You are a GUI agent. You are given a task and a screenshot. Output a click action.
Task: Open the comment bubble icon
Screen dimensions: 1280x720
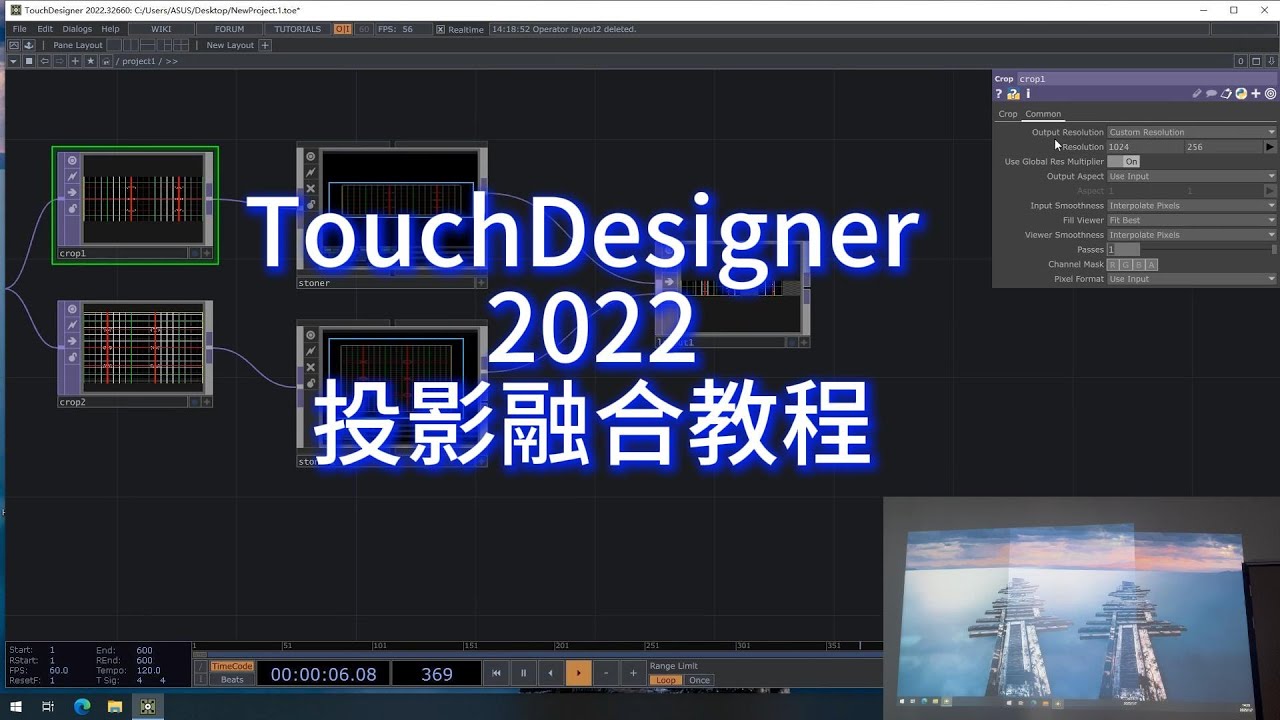click(1211, 94)
